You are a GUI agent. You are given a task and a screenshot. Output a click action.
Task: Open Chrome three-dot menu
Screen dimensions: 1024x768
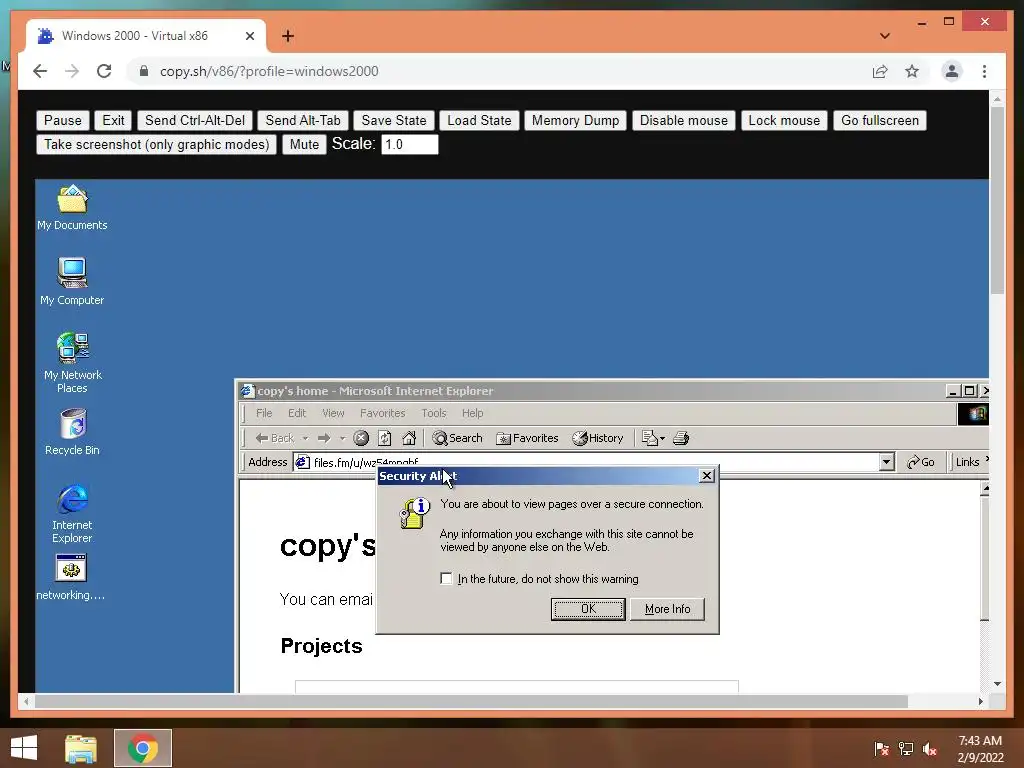click(984, 71)
